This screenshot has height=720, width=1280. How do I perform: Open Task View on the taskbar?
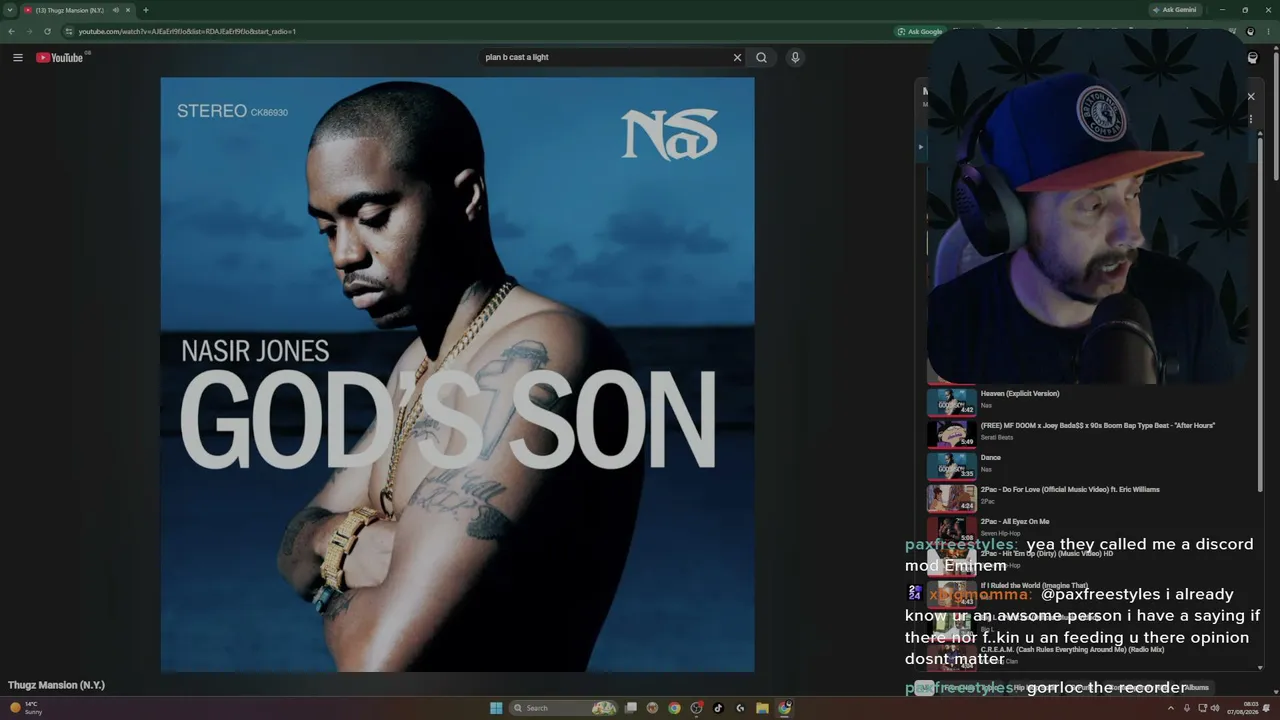click(x=631, y=708)
